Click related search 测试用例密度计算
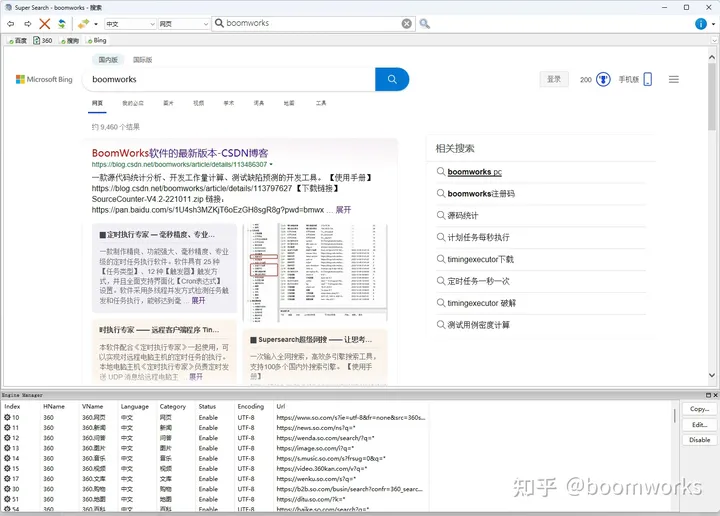 coord(478,325)
